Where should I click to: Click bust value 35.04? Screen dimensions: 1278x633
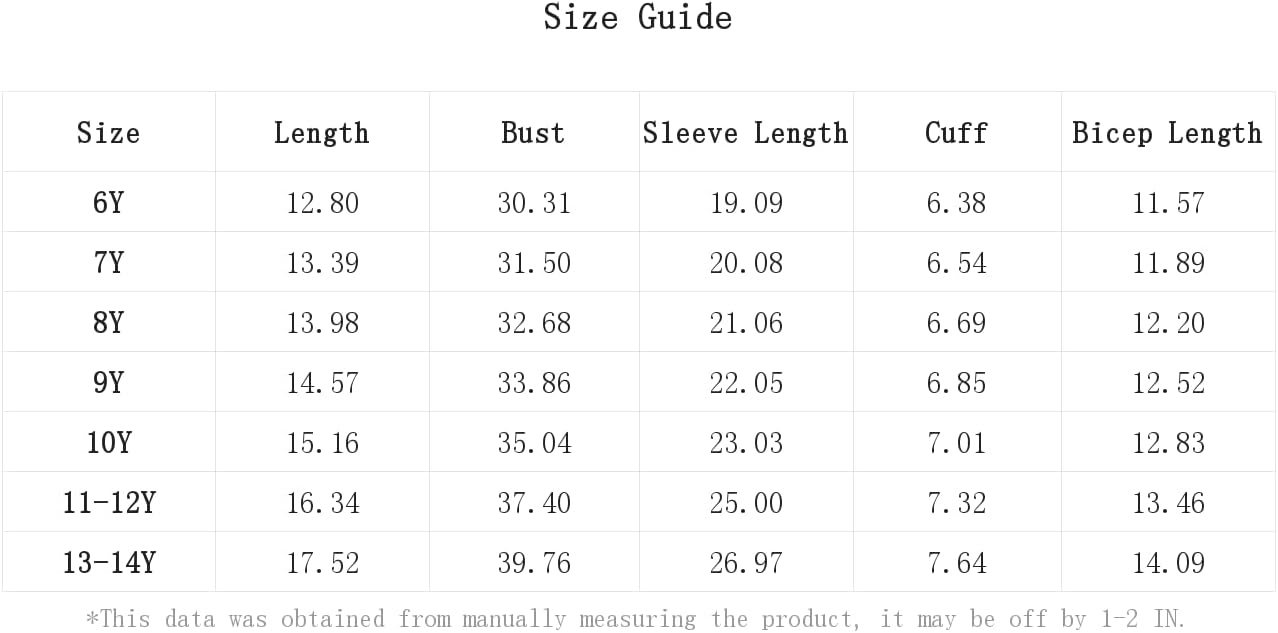click(534, 443)
